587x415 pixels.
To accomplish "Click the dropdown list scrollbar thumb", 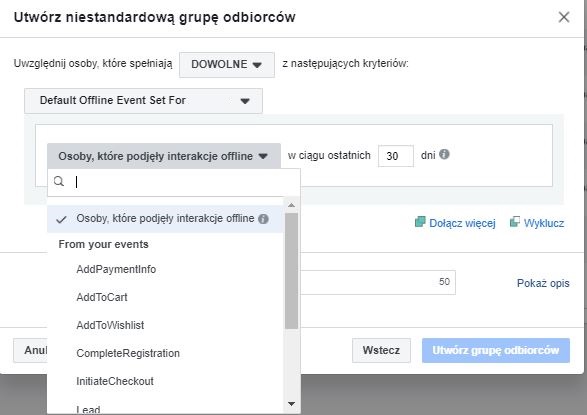I will pos(291,271).
